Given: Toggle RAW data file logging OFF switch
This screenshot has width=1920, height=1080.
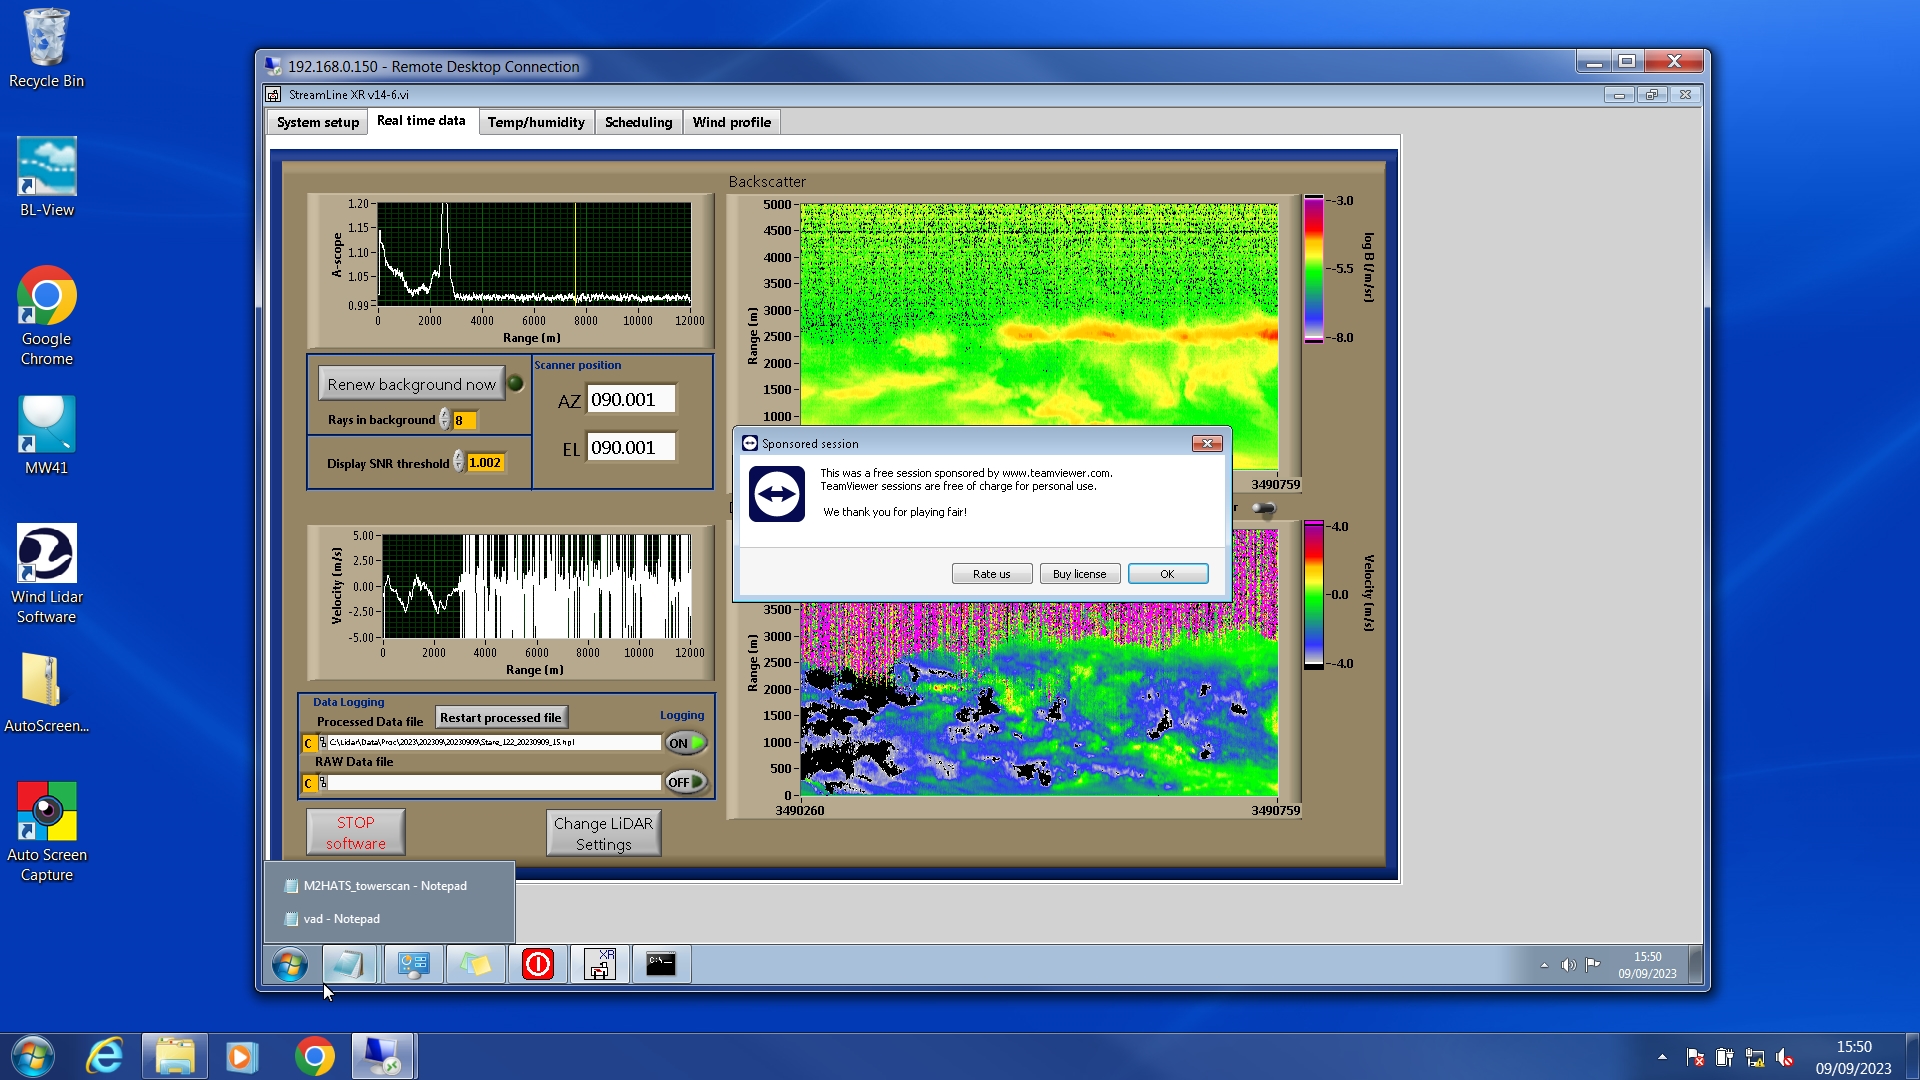Looking at the screenshot, I should [686, 782].
